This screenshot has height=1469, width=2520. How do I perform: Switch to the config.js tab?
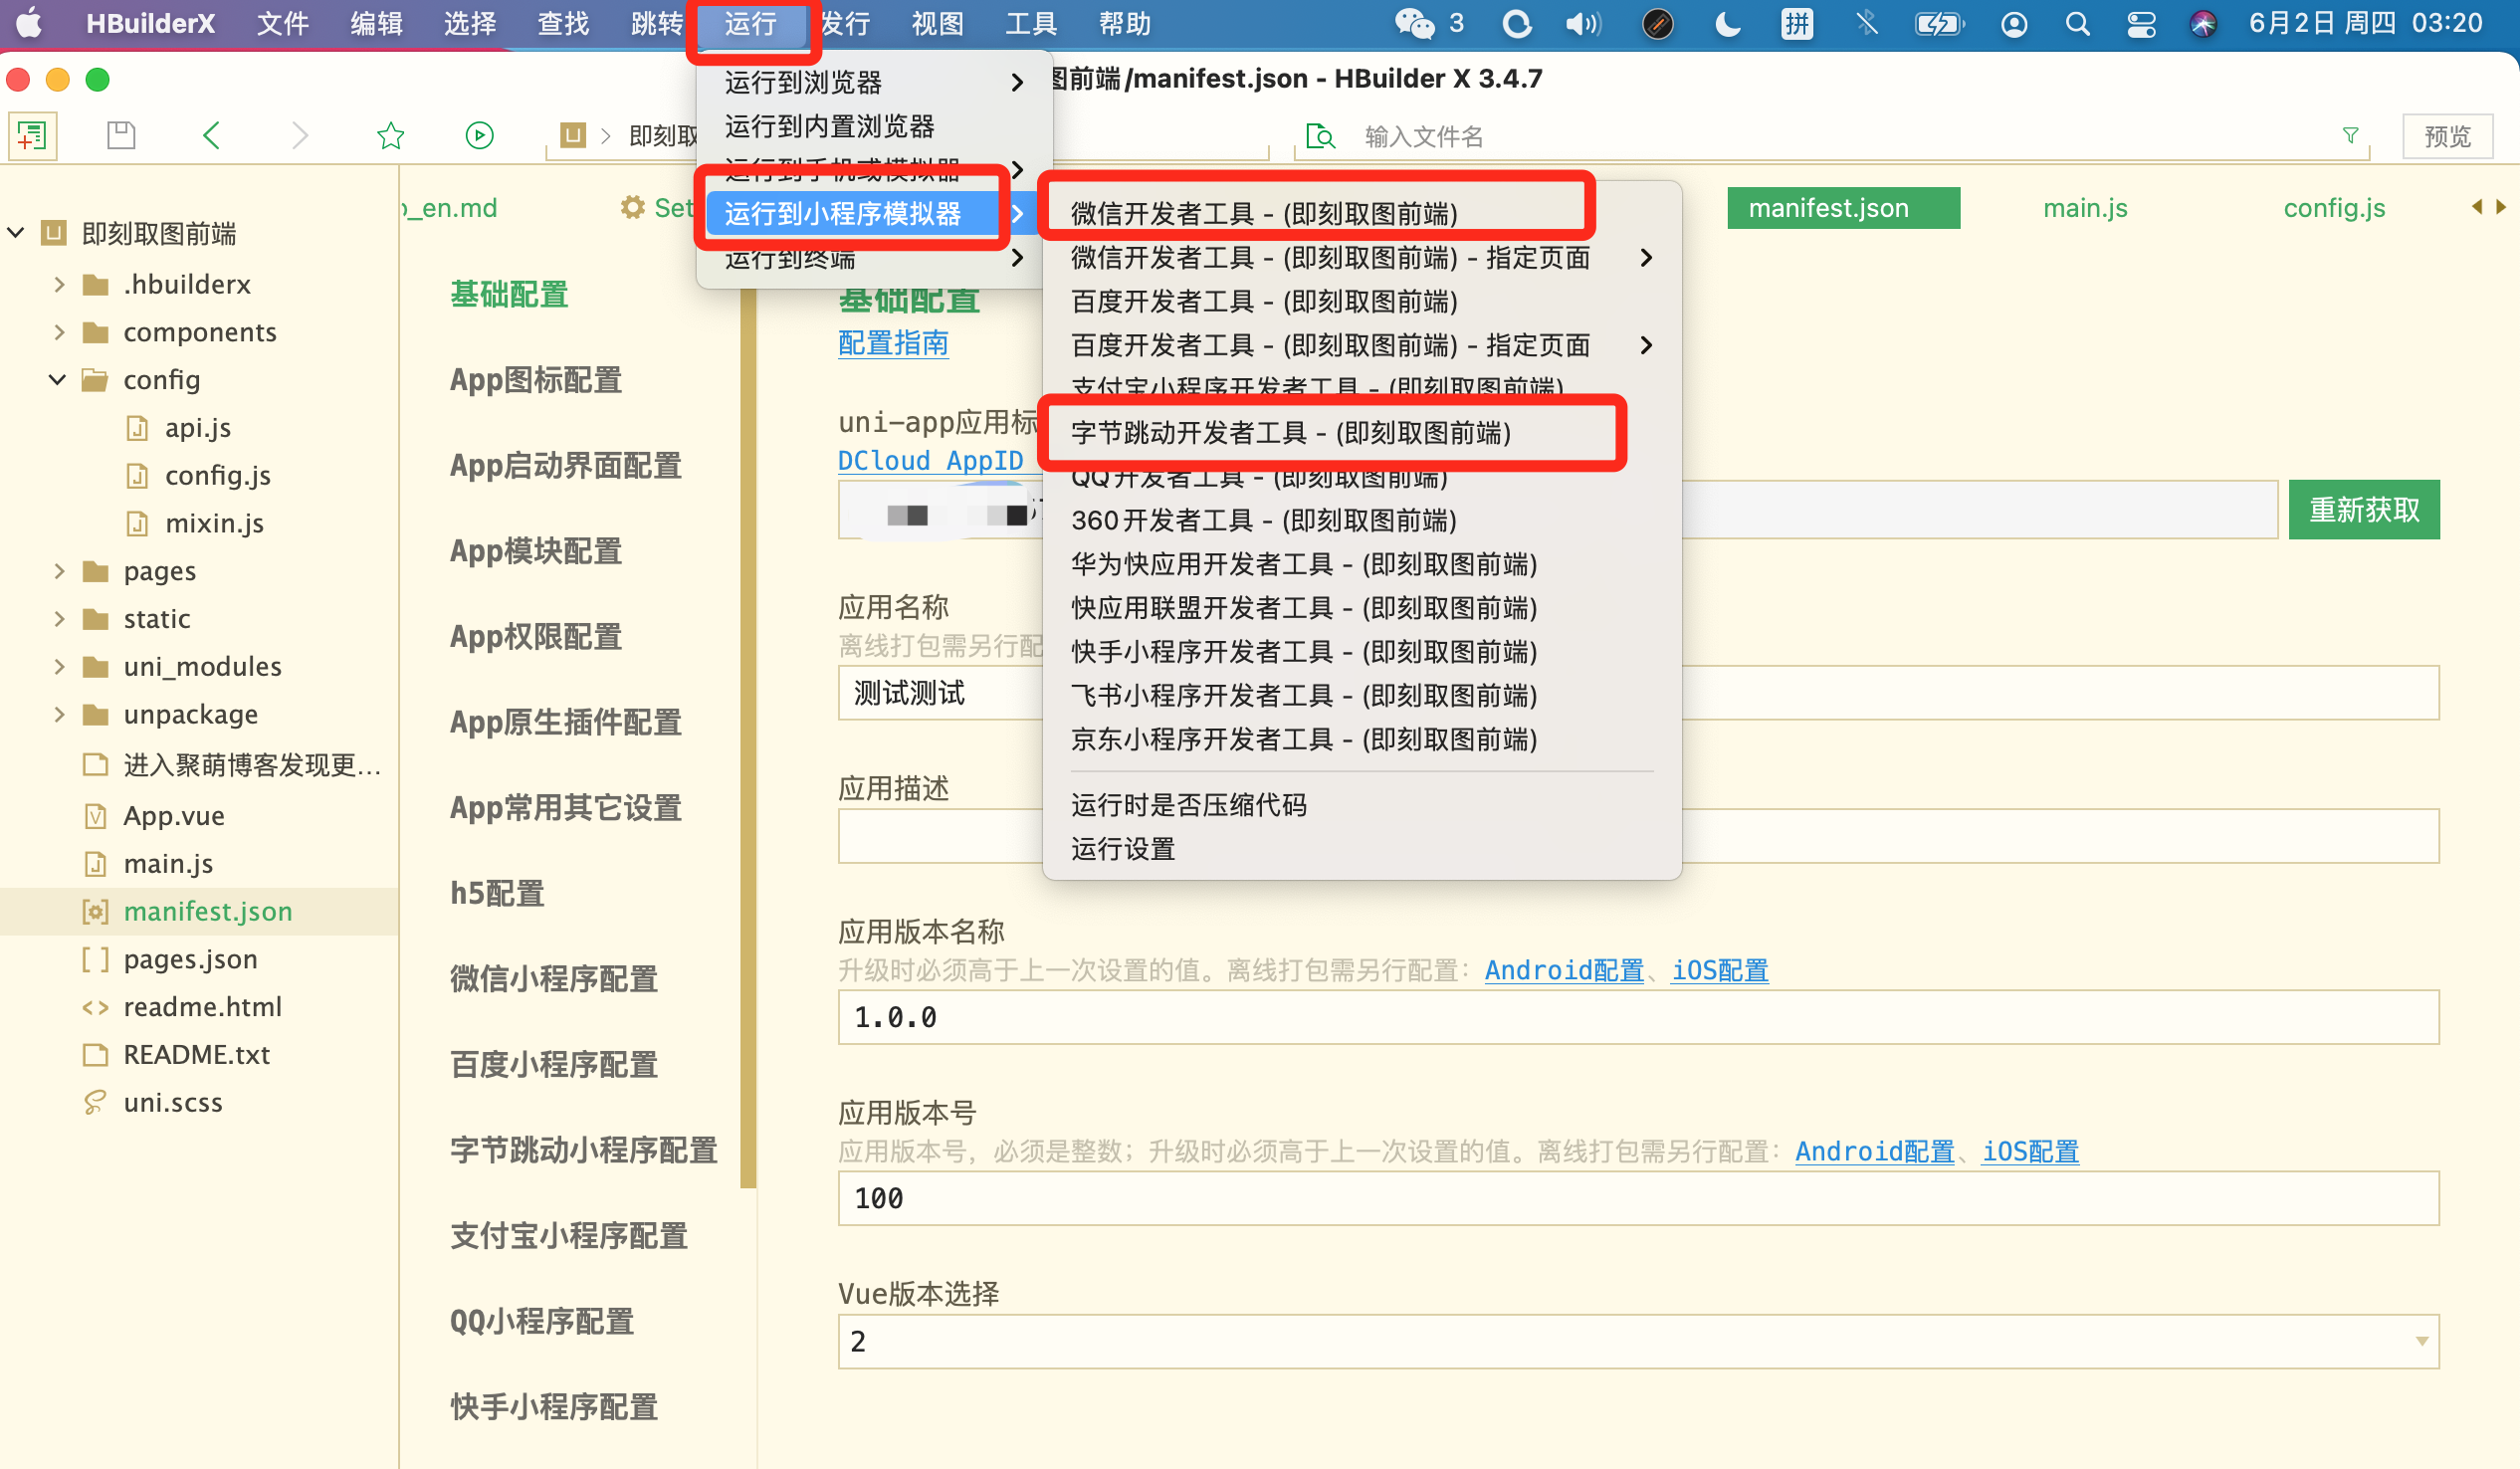pos(2334,207)
